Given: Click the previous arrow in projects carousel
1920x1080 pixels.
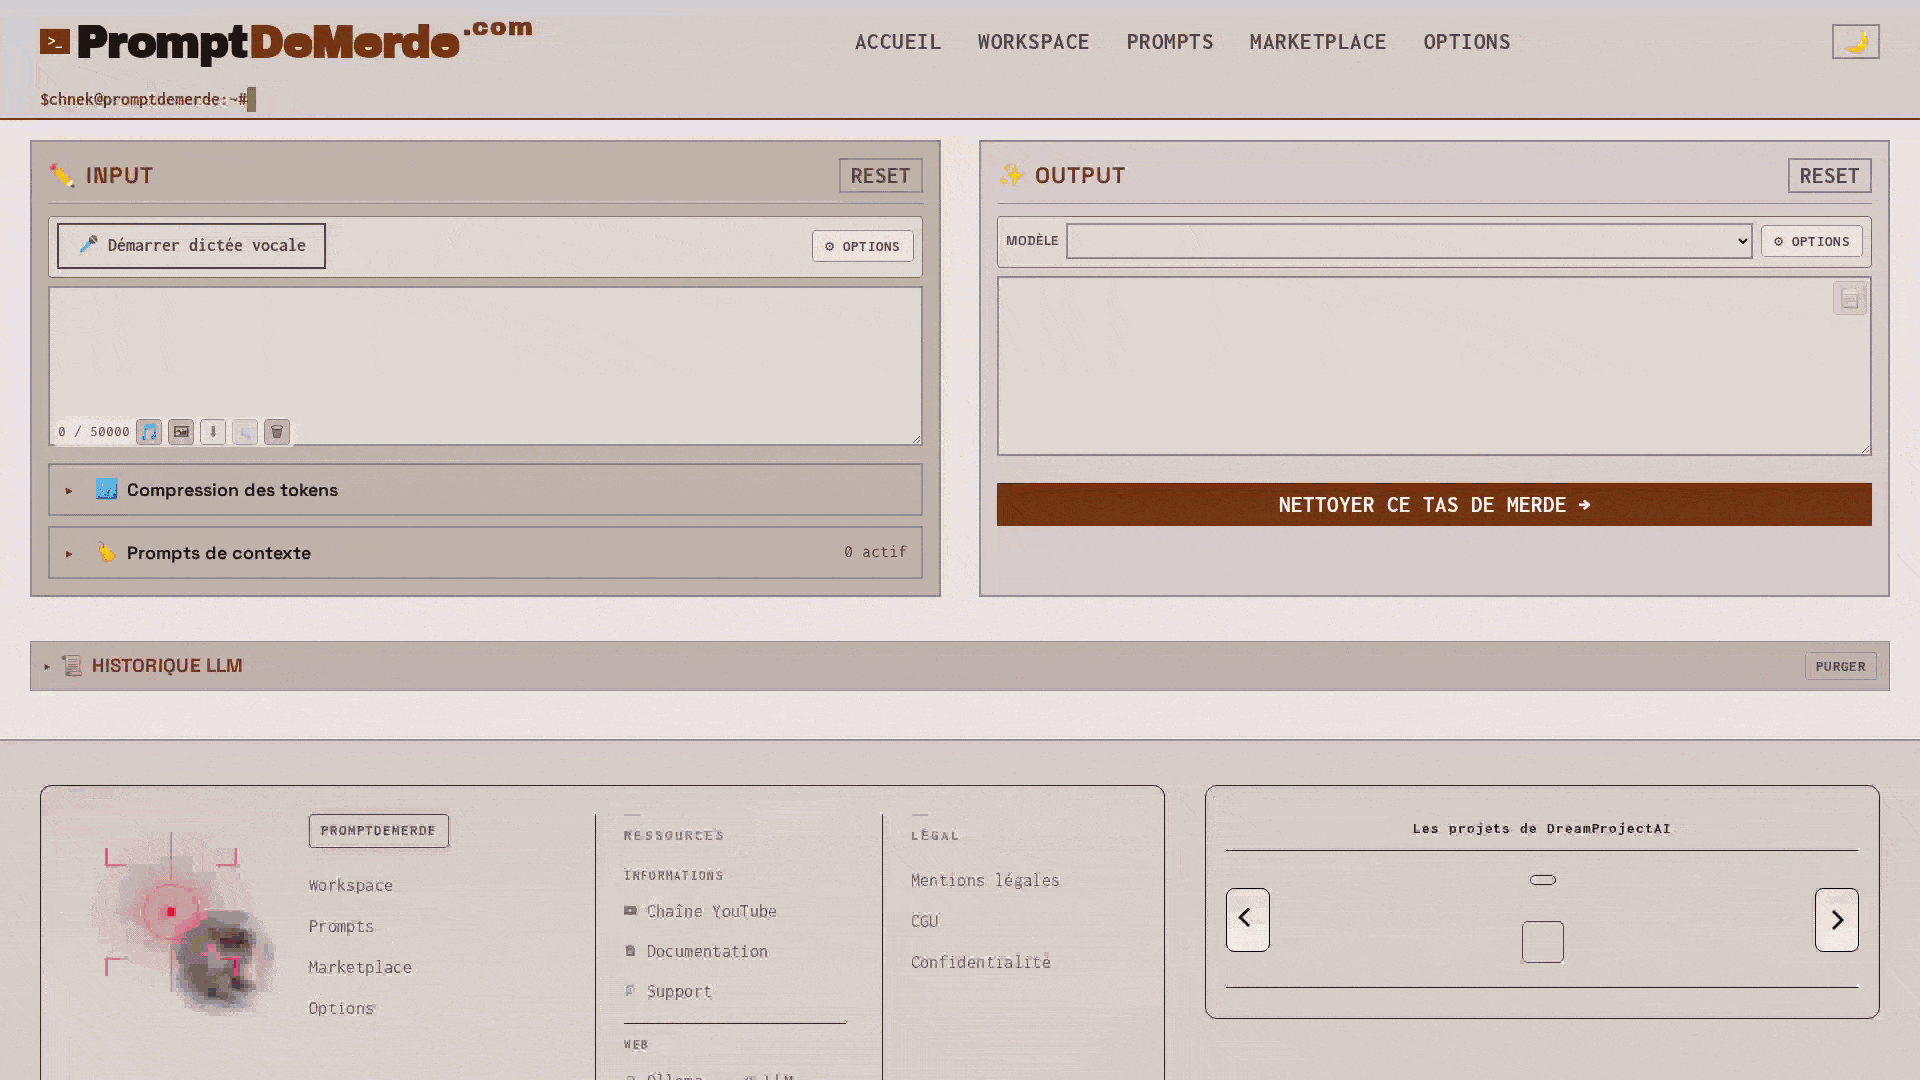Looking at the screenshot, I should point(1247,920).
